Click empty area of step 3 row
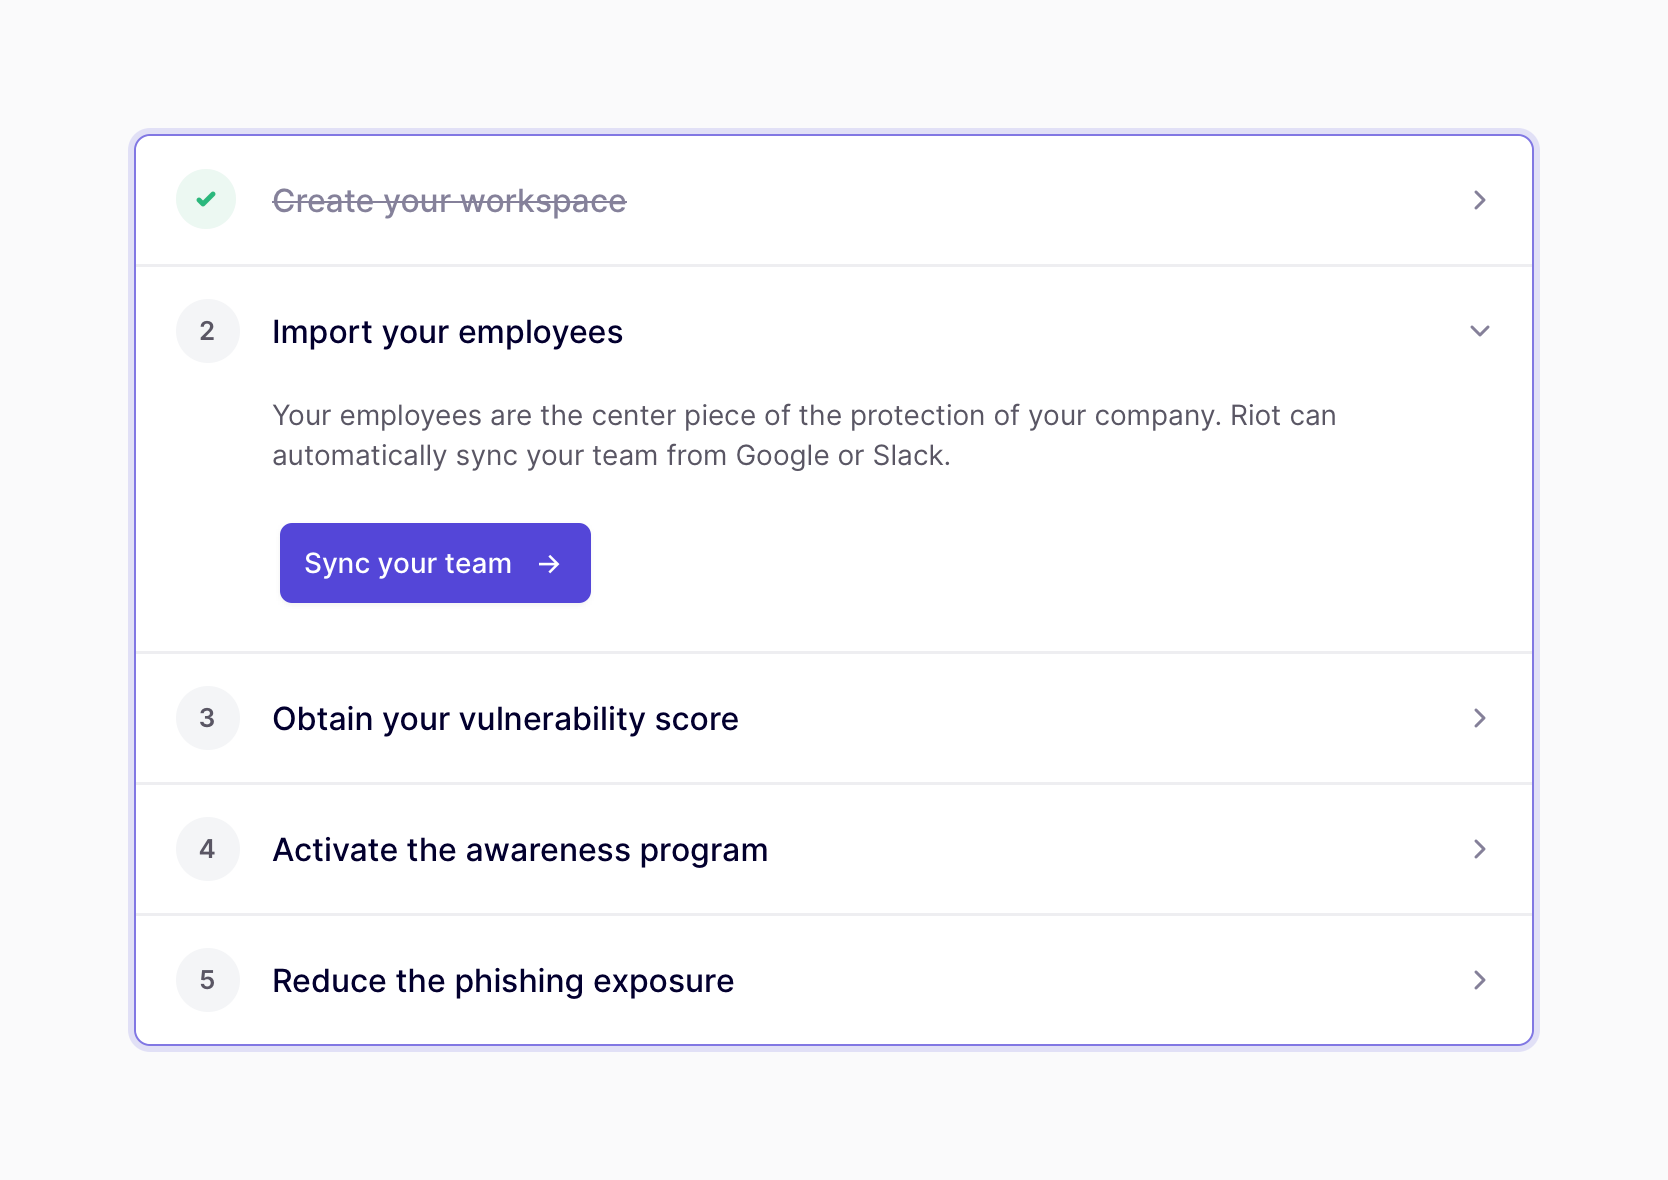Screen dimensions: 1668x1180 (1100, 718)
